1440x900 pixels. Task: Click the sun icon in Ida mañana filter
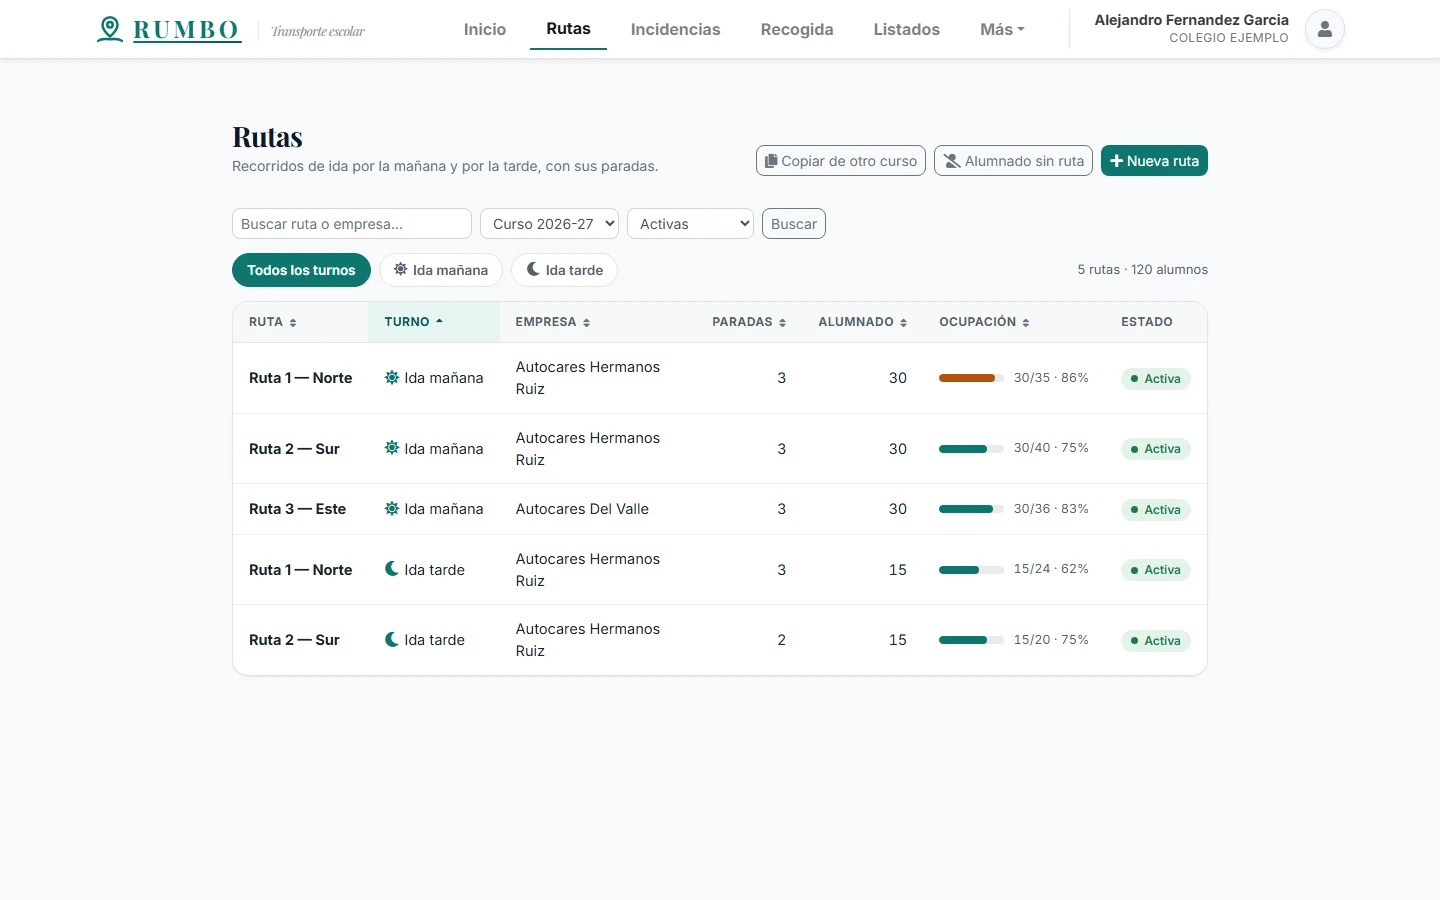[x=400, y=270]
